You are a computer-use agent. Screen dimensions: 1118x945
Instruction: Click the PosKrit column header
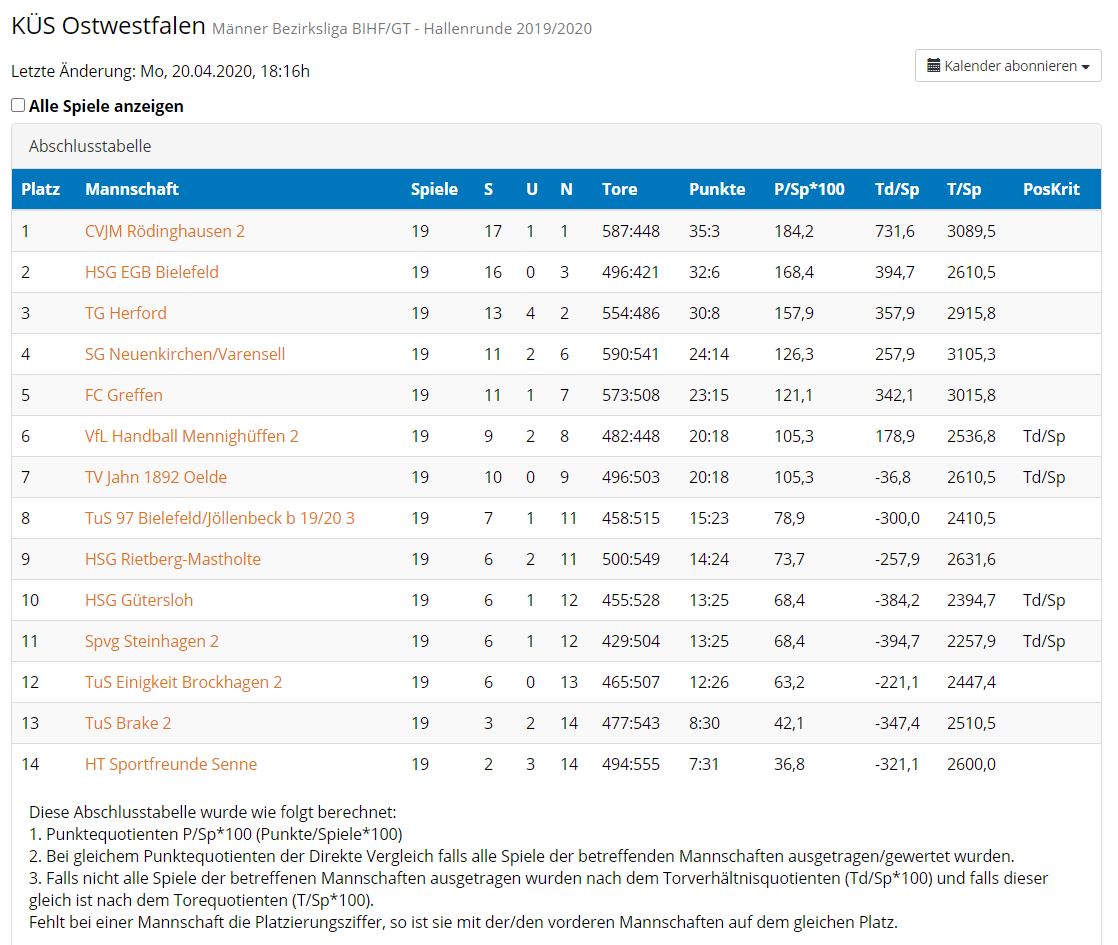coord(1052,189)
